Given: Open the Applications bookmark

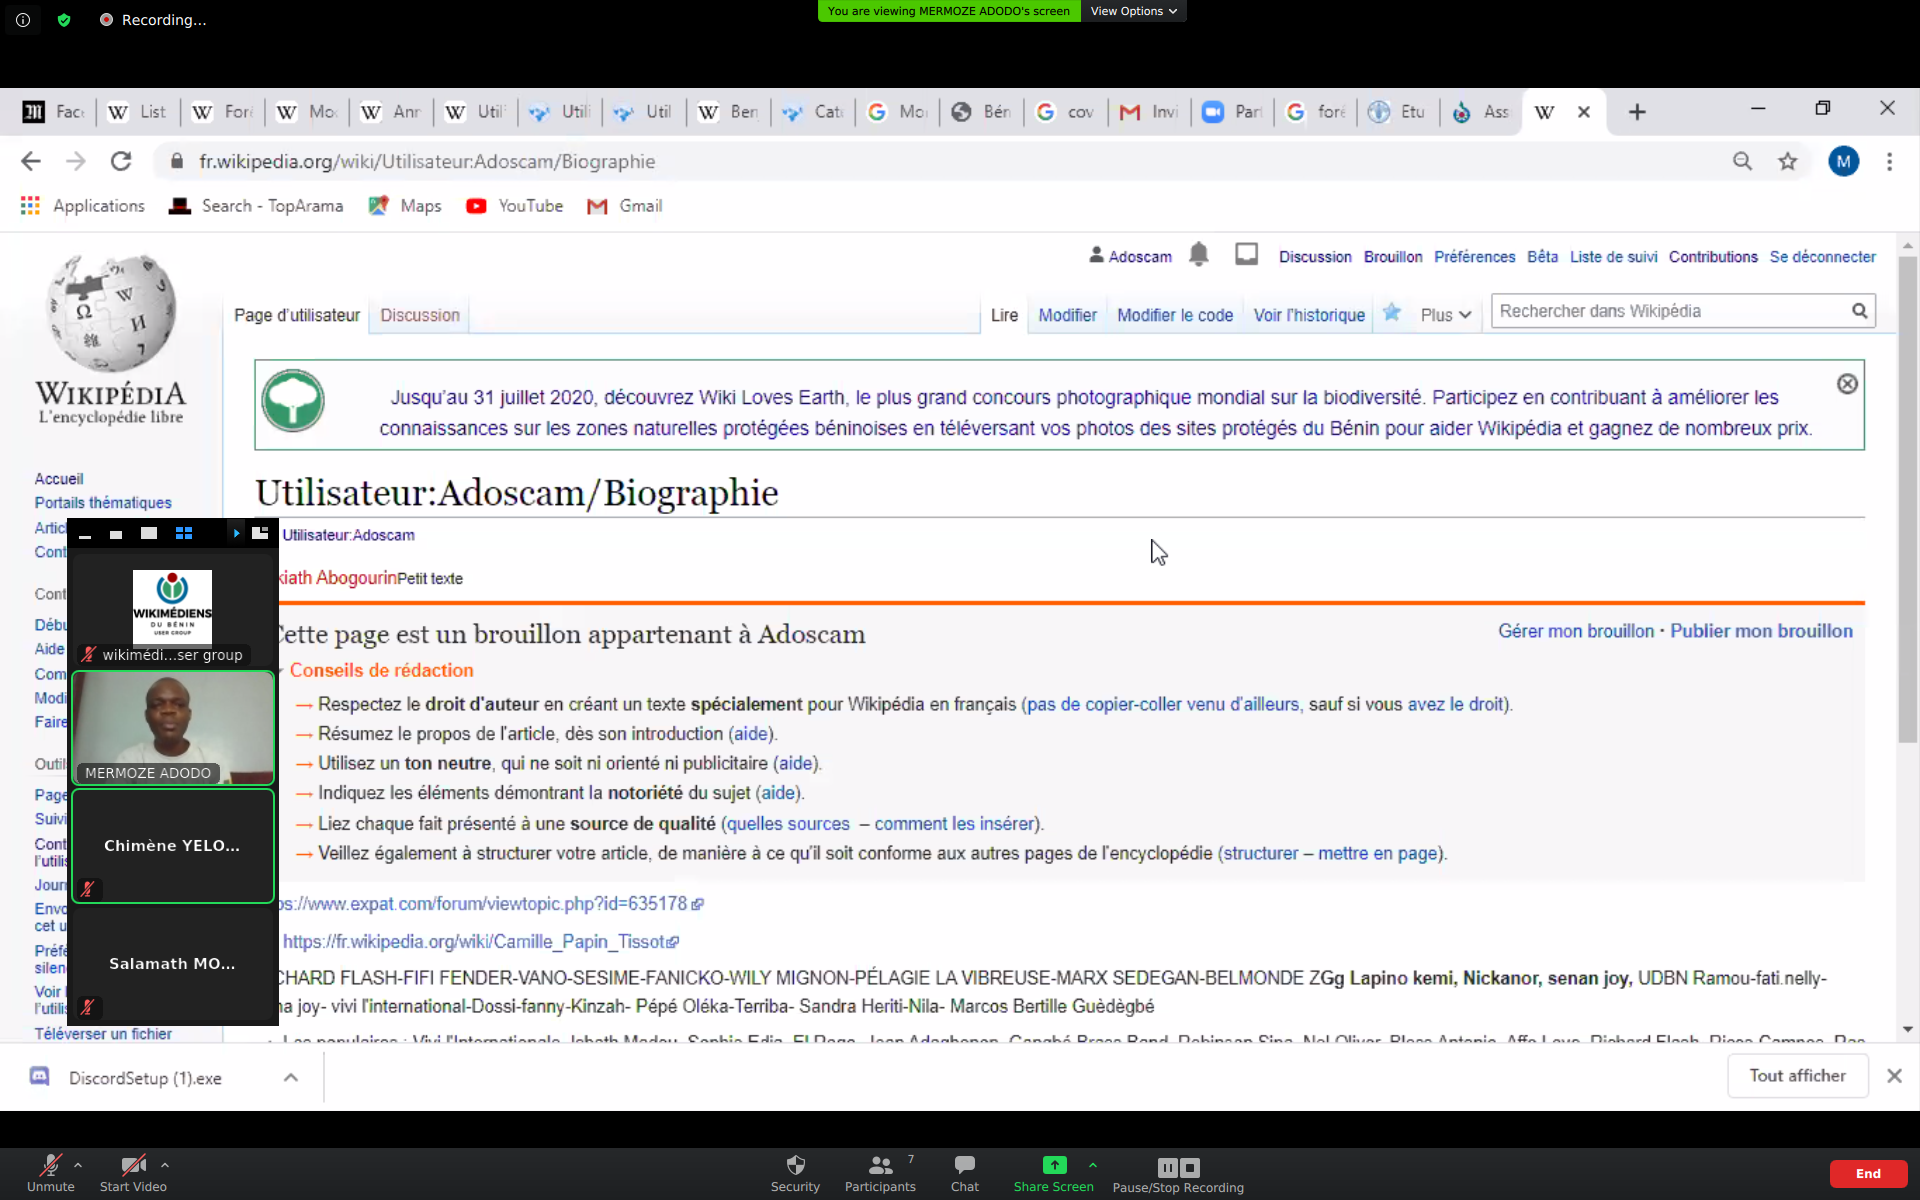Looking at the screenshot, I should tap(83, 206).
